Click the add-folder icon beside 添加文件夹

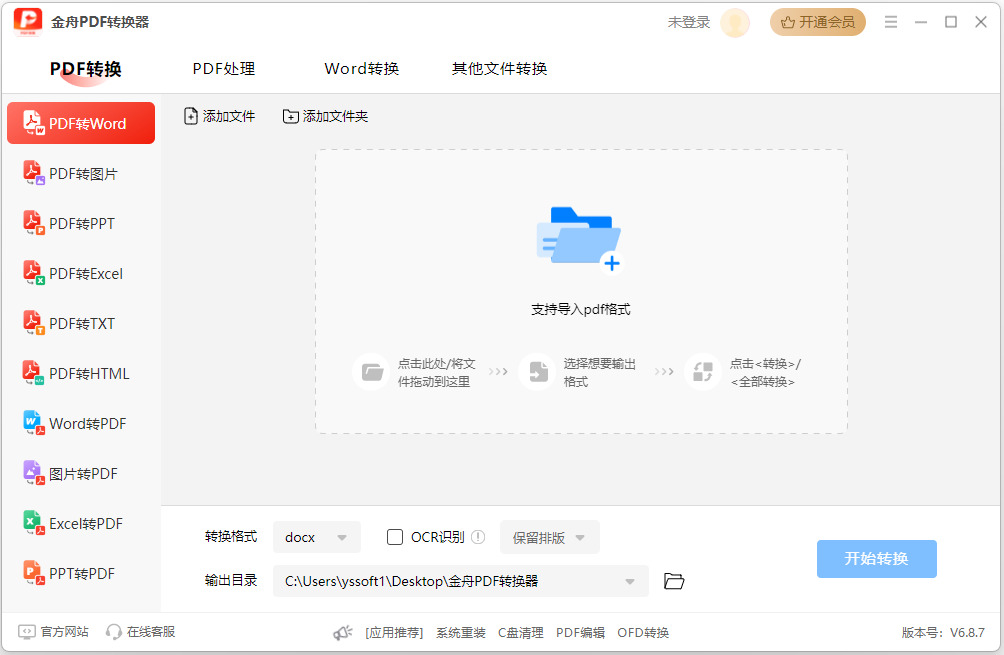(x=291, y=117)
